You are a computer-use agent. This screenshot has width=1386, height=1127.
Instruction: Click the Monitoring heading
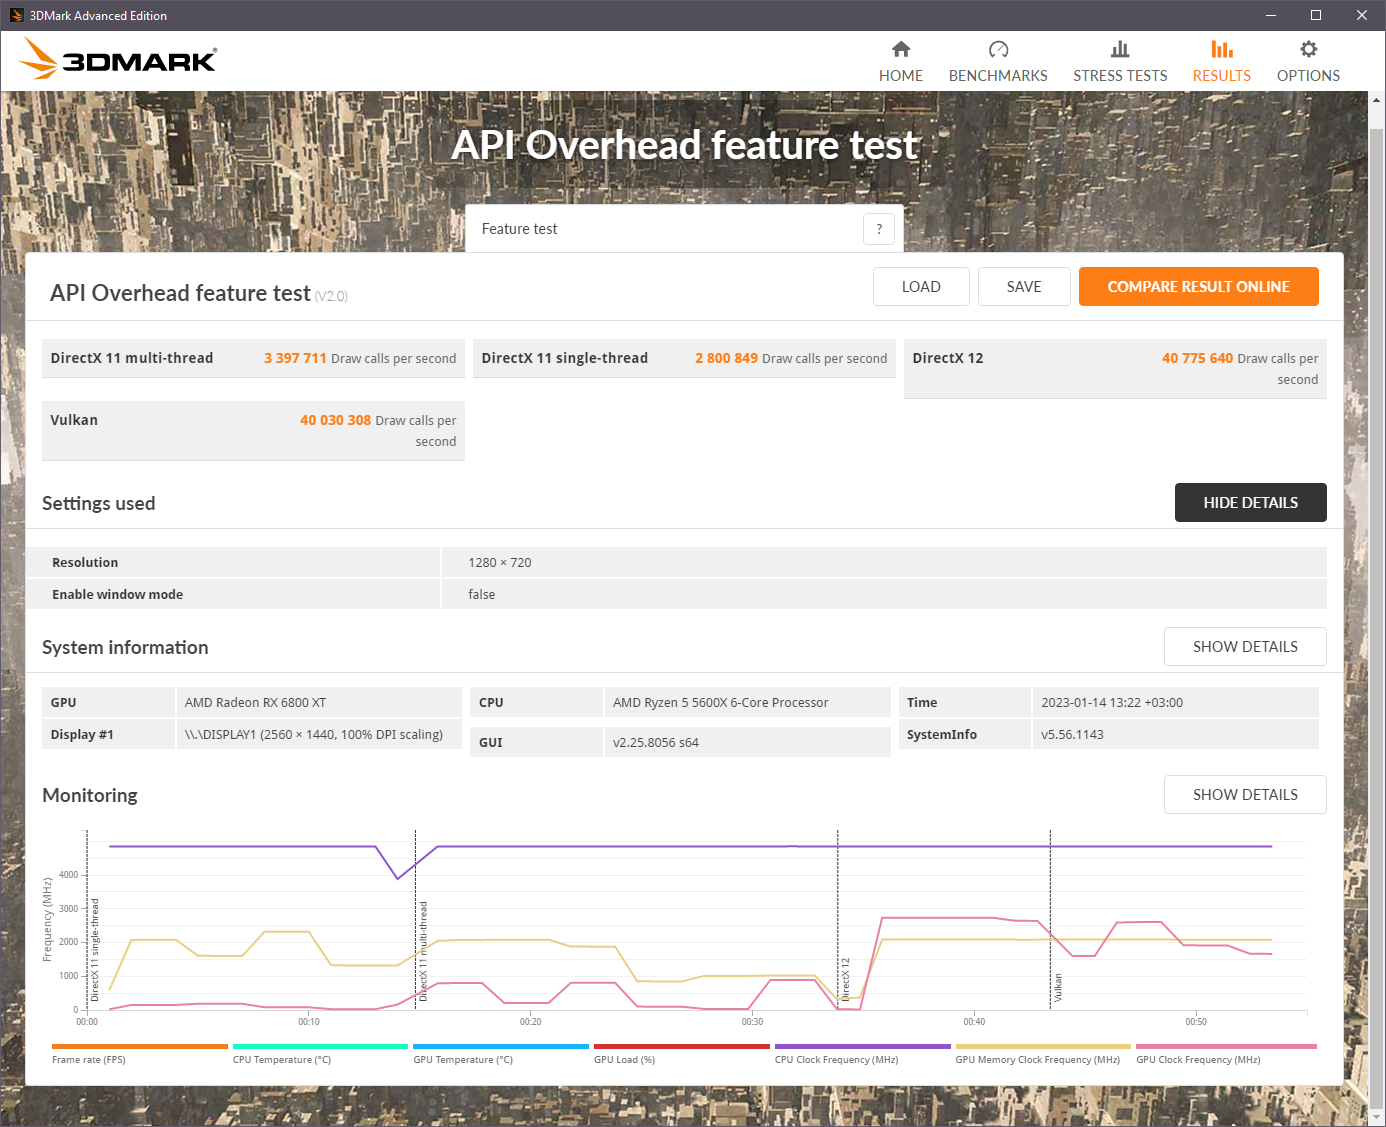coord(90,796)
